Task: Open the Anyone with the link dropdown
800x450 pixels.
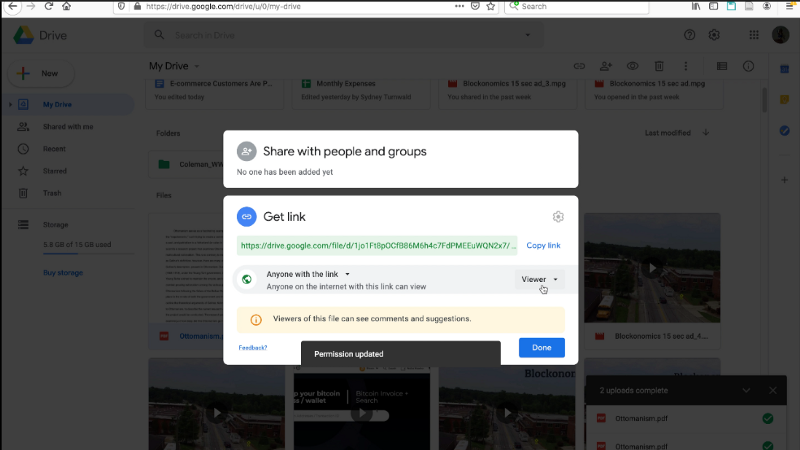Action: point(308,274)
